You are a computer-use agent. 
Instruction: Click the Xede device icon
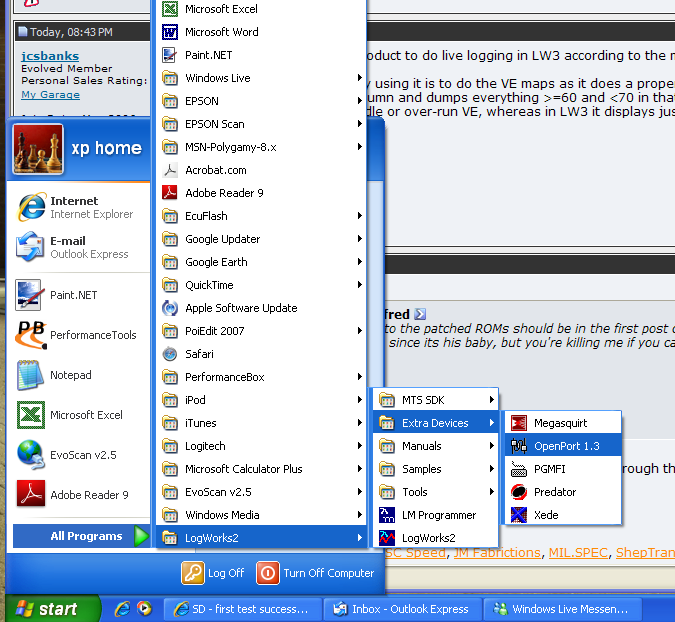[519, 515]
